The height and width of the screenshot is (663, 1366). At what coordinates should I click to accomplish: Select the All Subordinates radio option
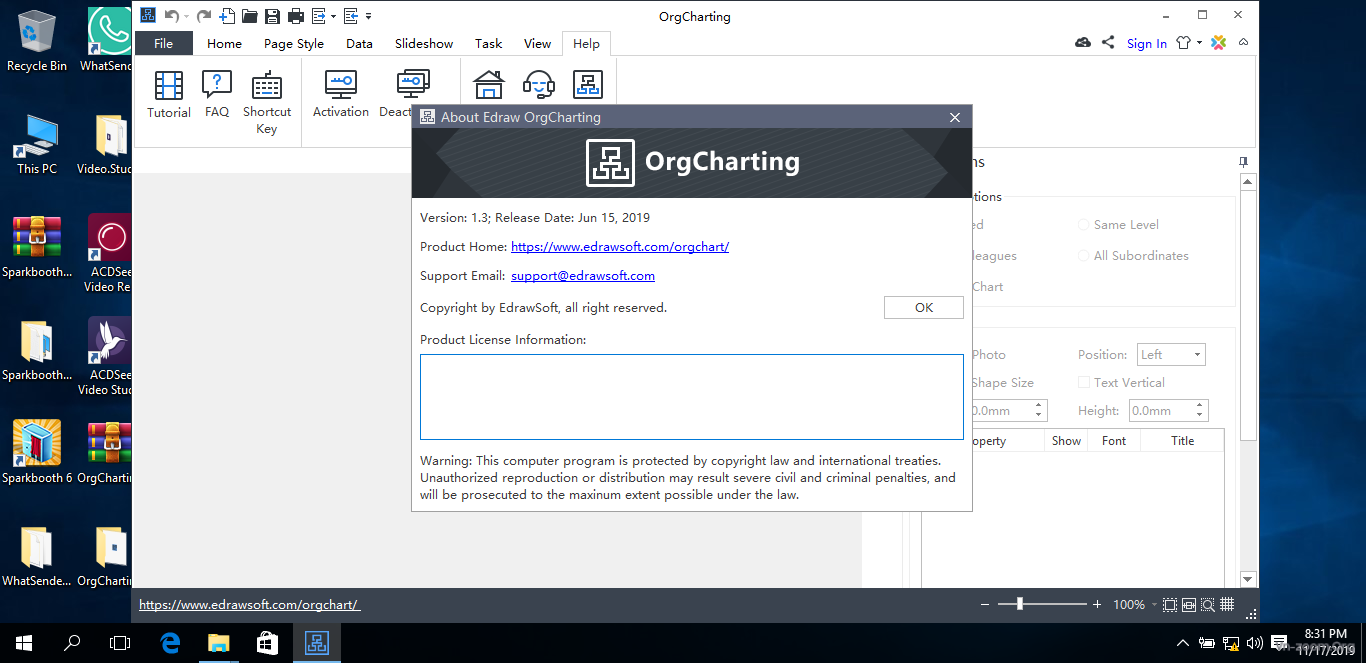1134,256
